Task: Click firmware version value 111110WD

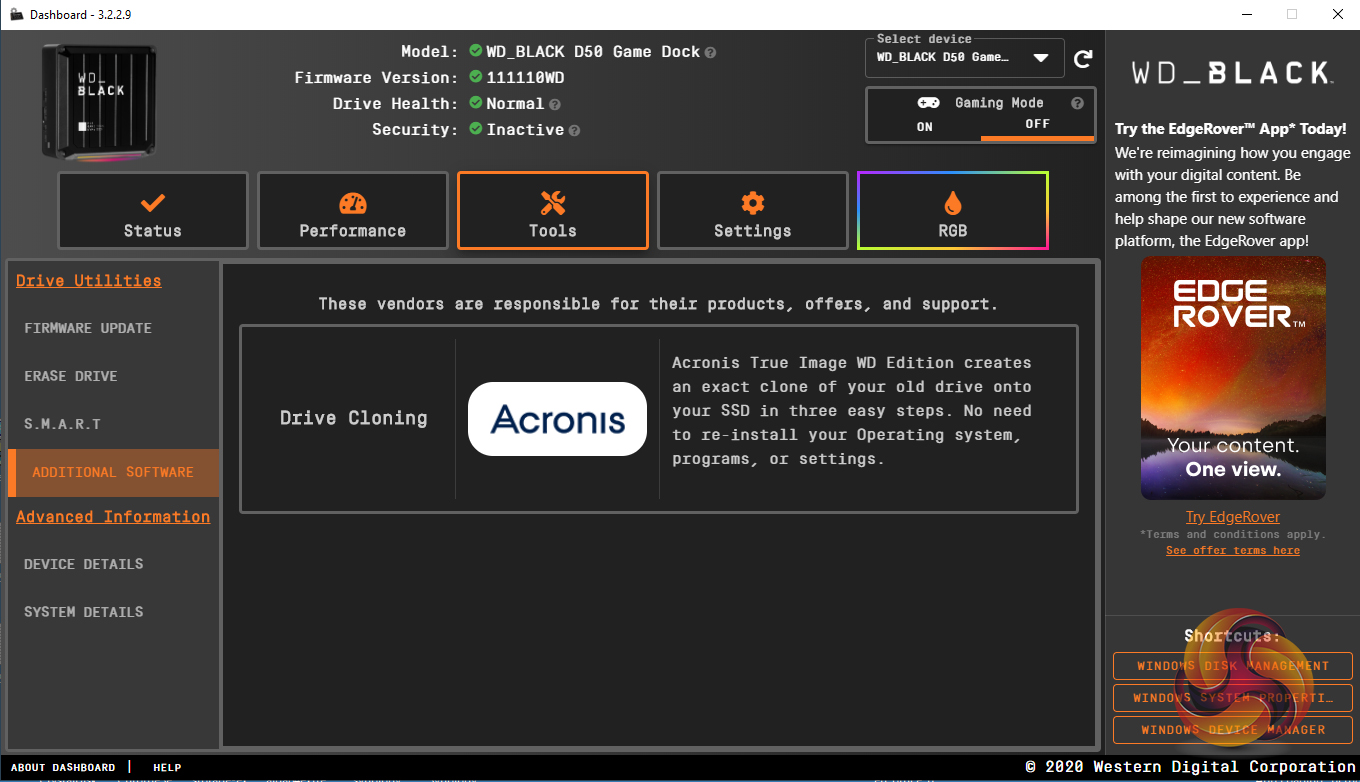Action: (528, 78)
